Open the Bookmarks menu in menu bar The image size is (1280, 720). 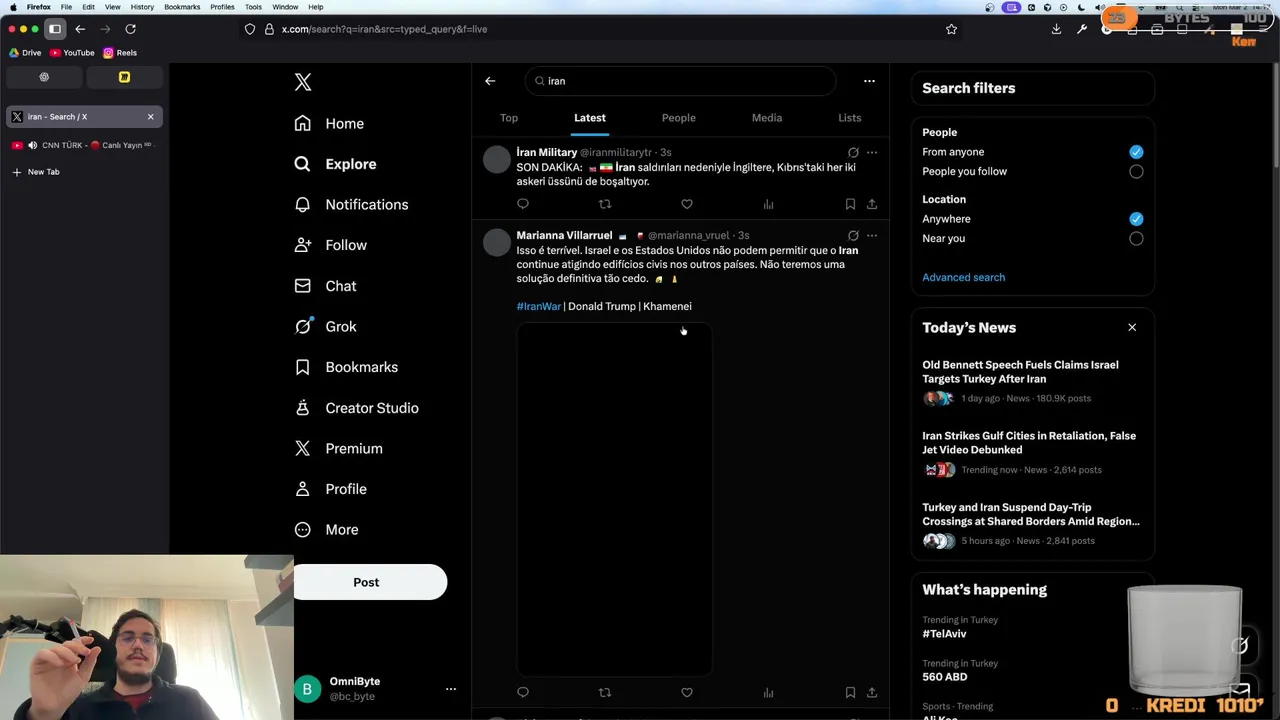tap(182, 7)
